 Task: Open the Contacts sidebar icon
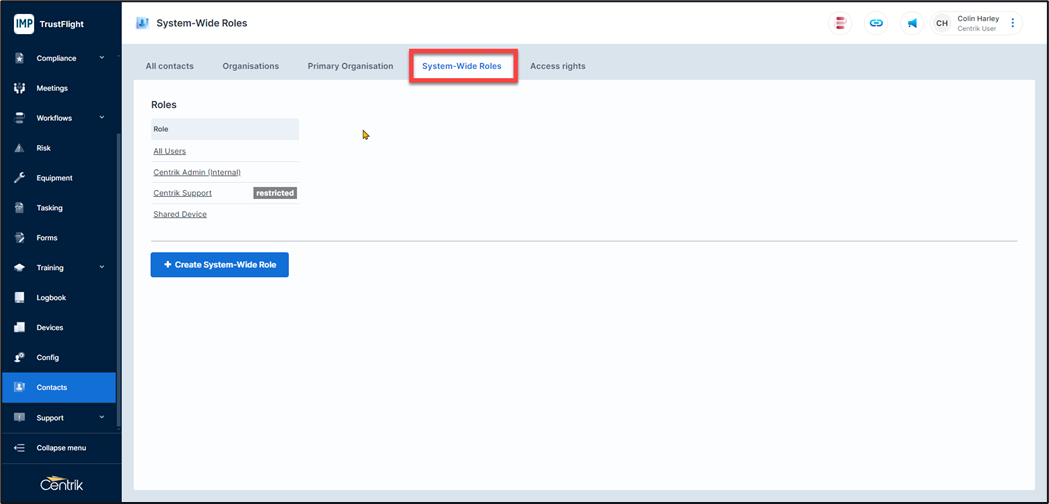(x=19, y=388)
